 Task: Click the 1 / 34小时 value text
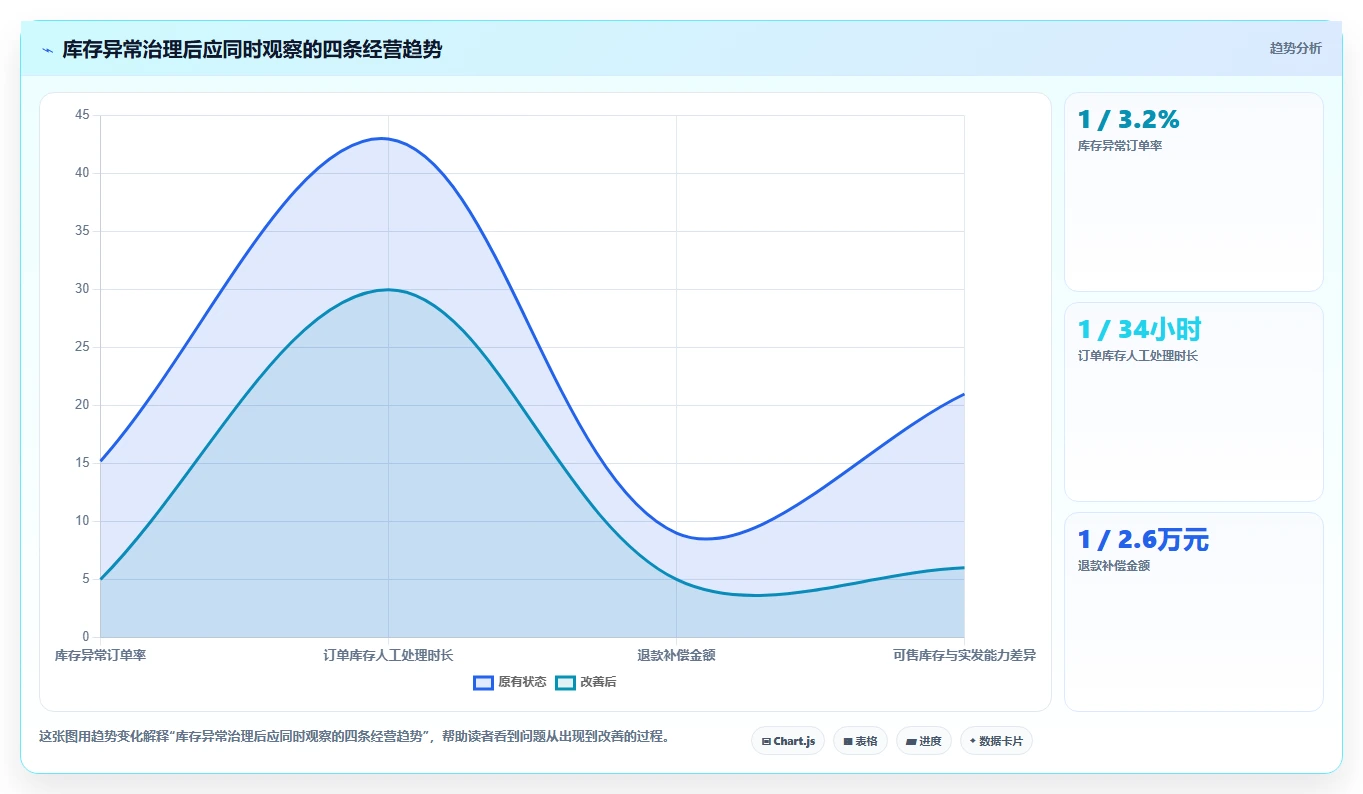click(1139, 329)
